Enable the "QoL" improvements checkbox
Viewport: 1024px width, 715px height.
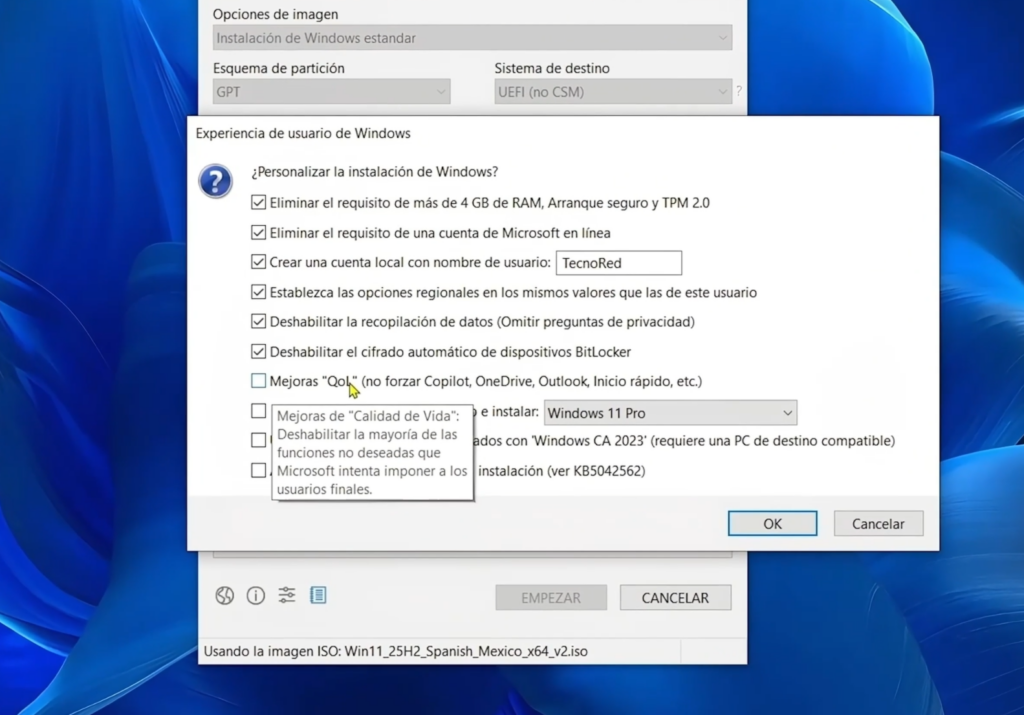pyautogui.click(x=259, y=381)
